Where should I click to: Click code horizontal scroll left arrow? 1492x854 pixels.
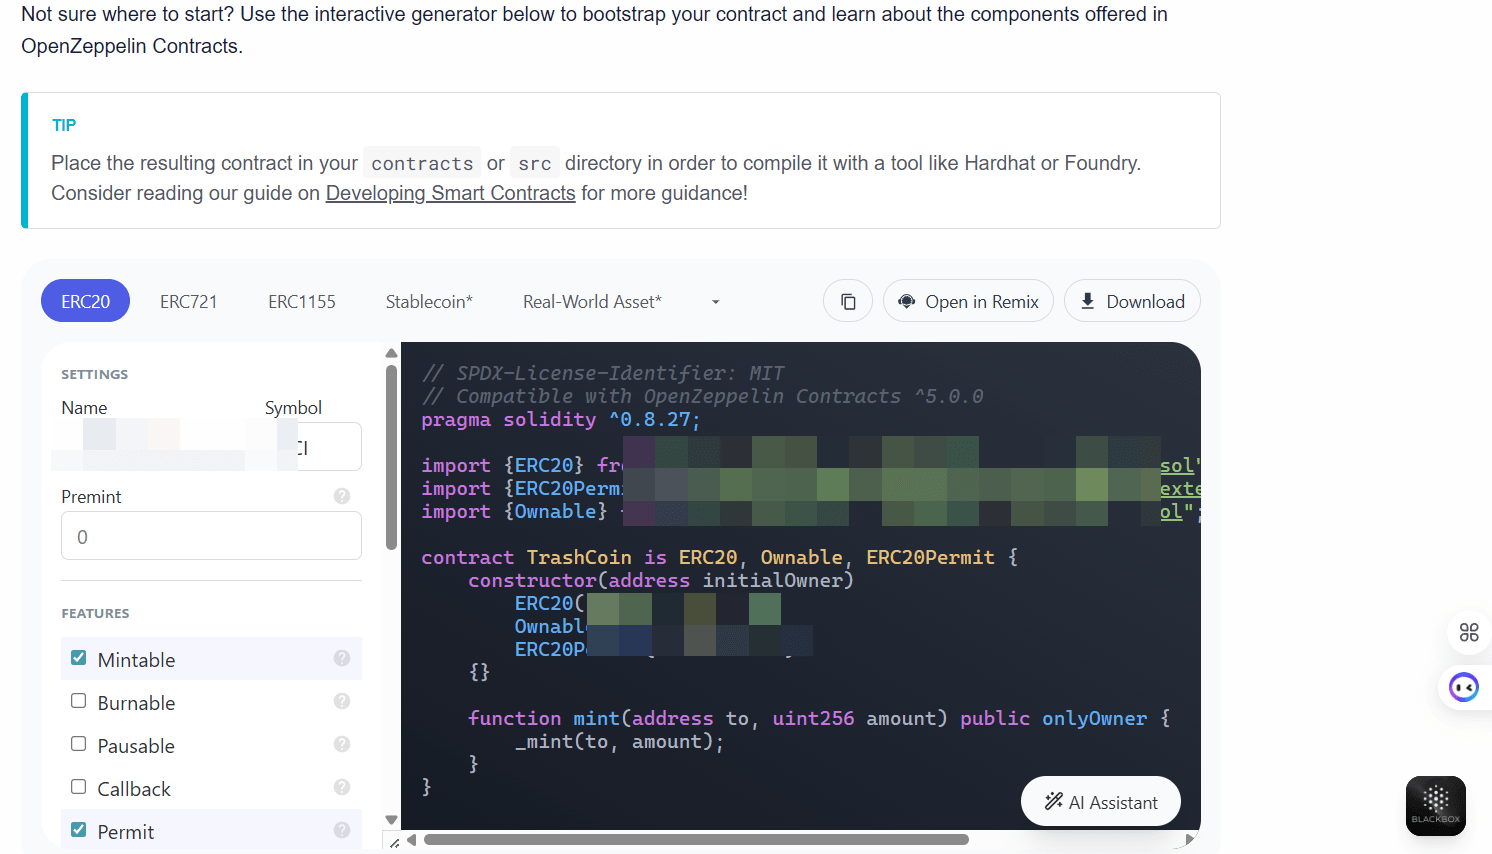[411, 840]
